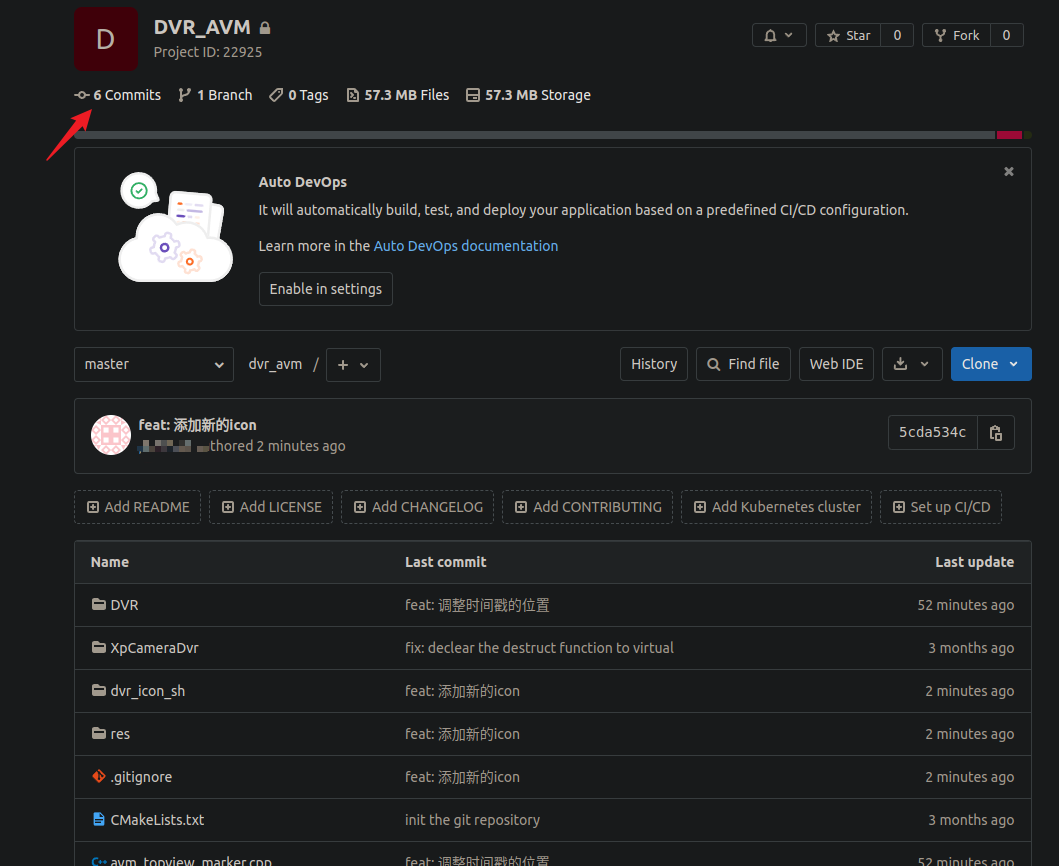Click the repository languages color bar
Viewport: 1059px width, 866px height.
point(552,135)
